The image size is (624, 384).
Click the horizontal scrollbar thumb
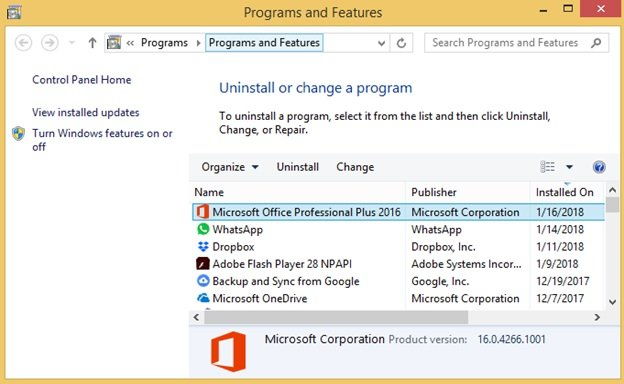coord(336,317)
